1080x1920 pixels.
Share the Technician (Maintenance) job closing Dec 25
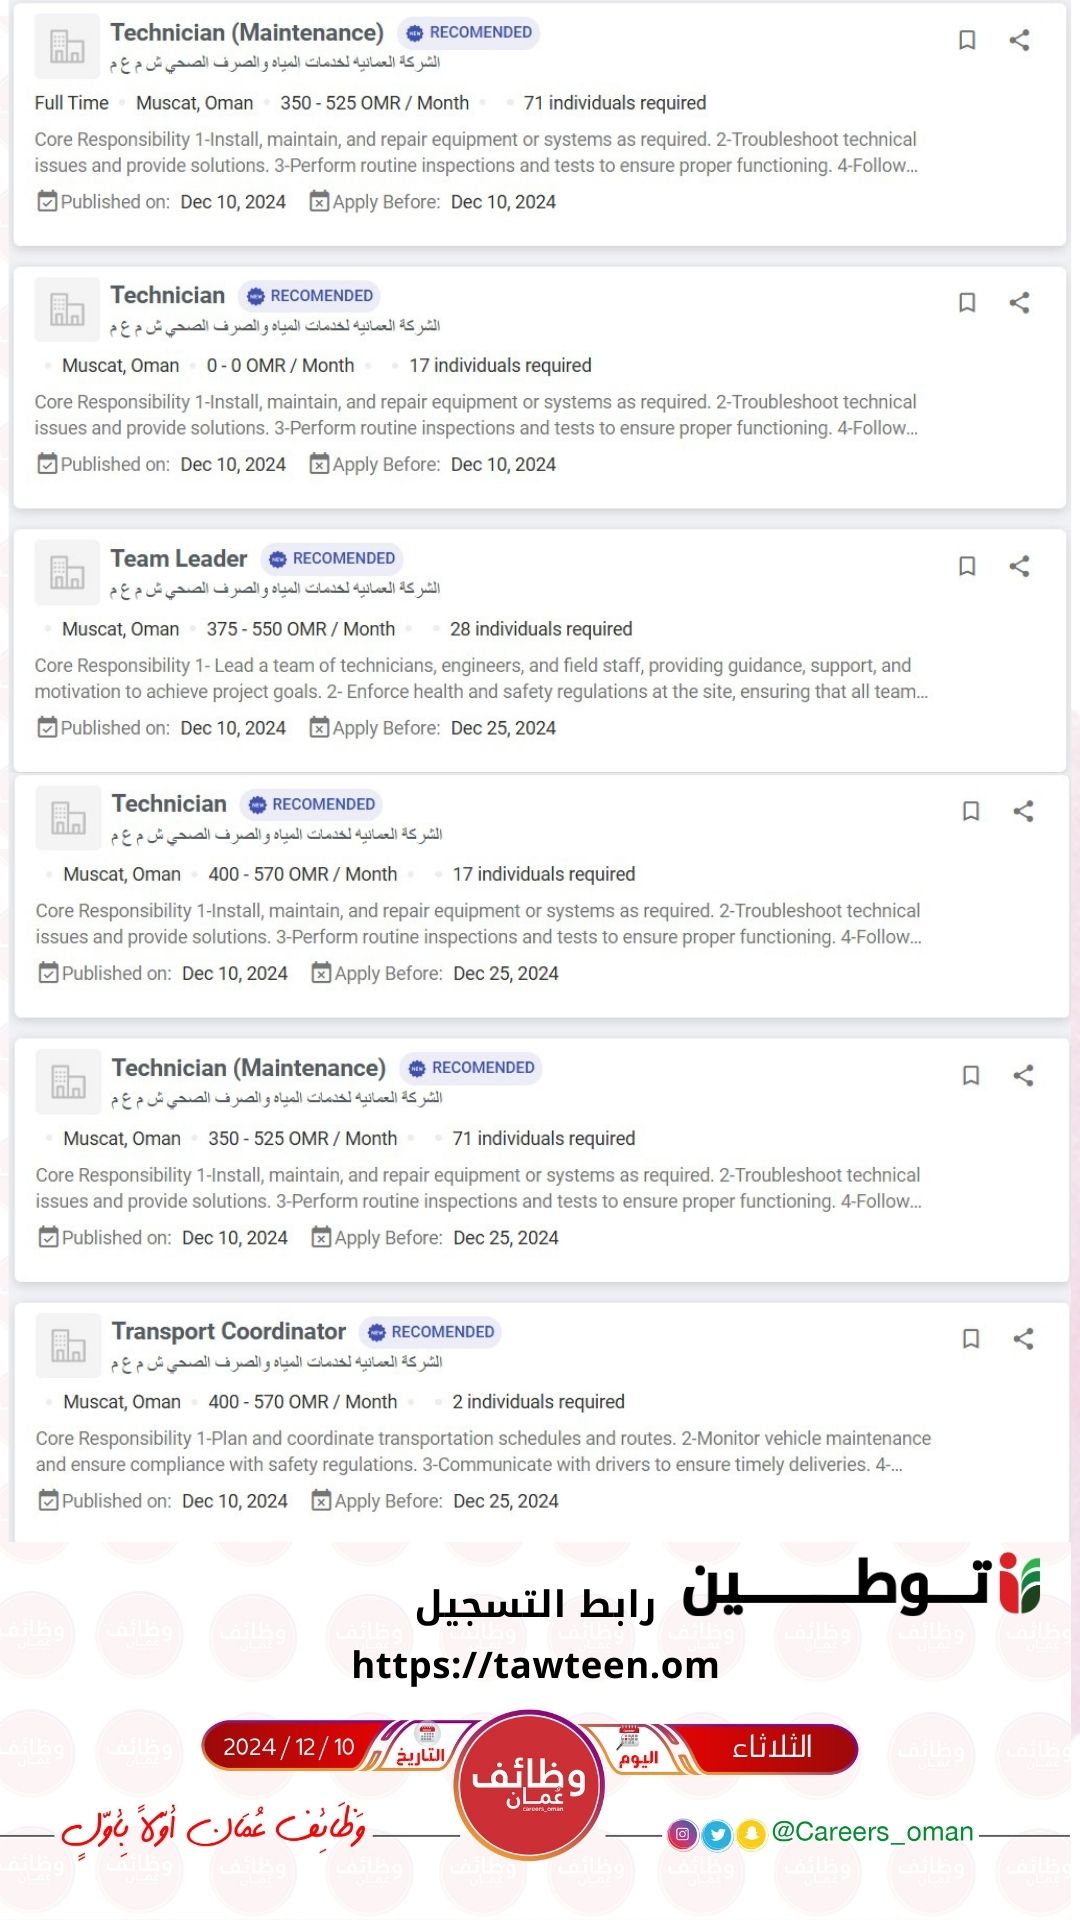point(1023,1075)
